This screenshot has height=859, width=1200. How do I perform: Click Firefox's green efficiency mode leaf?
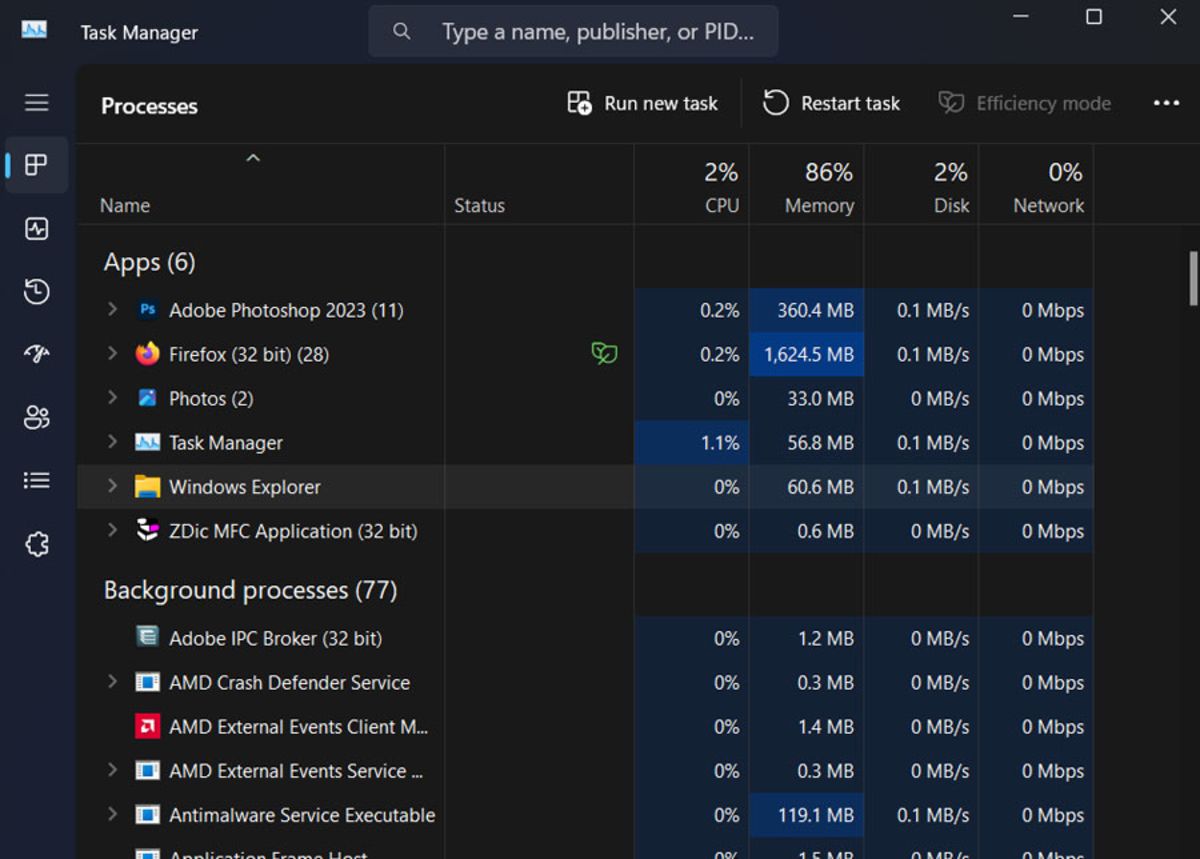(x=604, y=353)
